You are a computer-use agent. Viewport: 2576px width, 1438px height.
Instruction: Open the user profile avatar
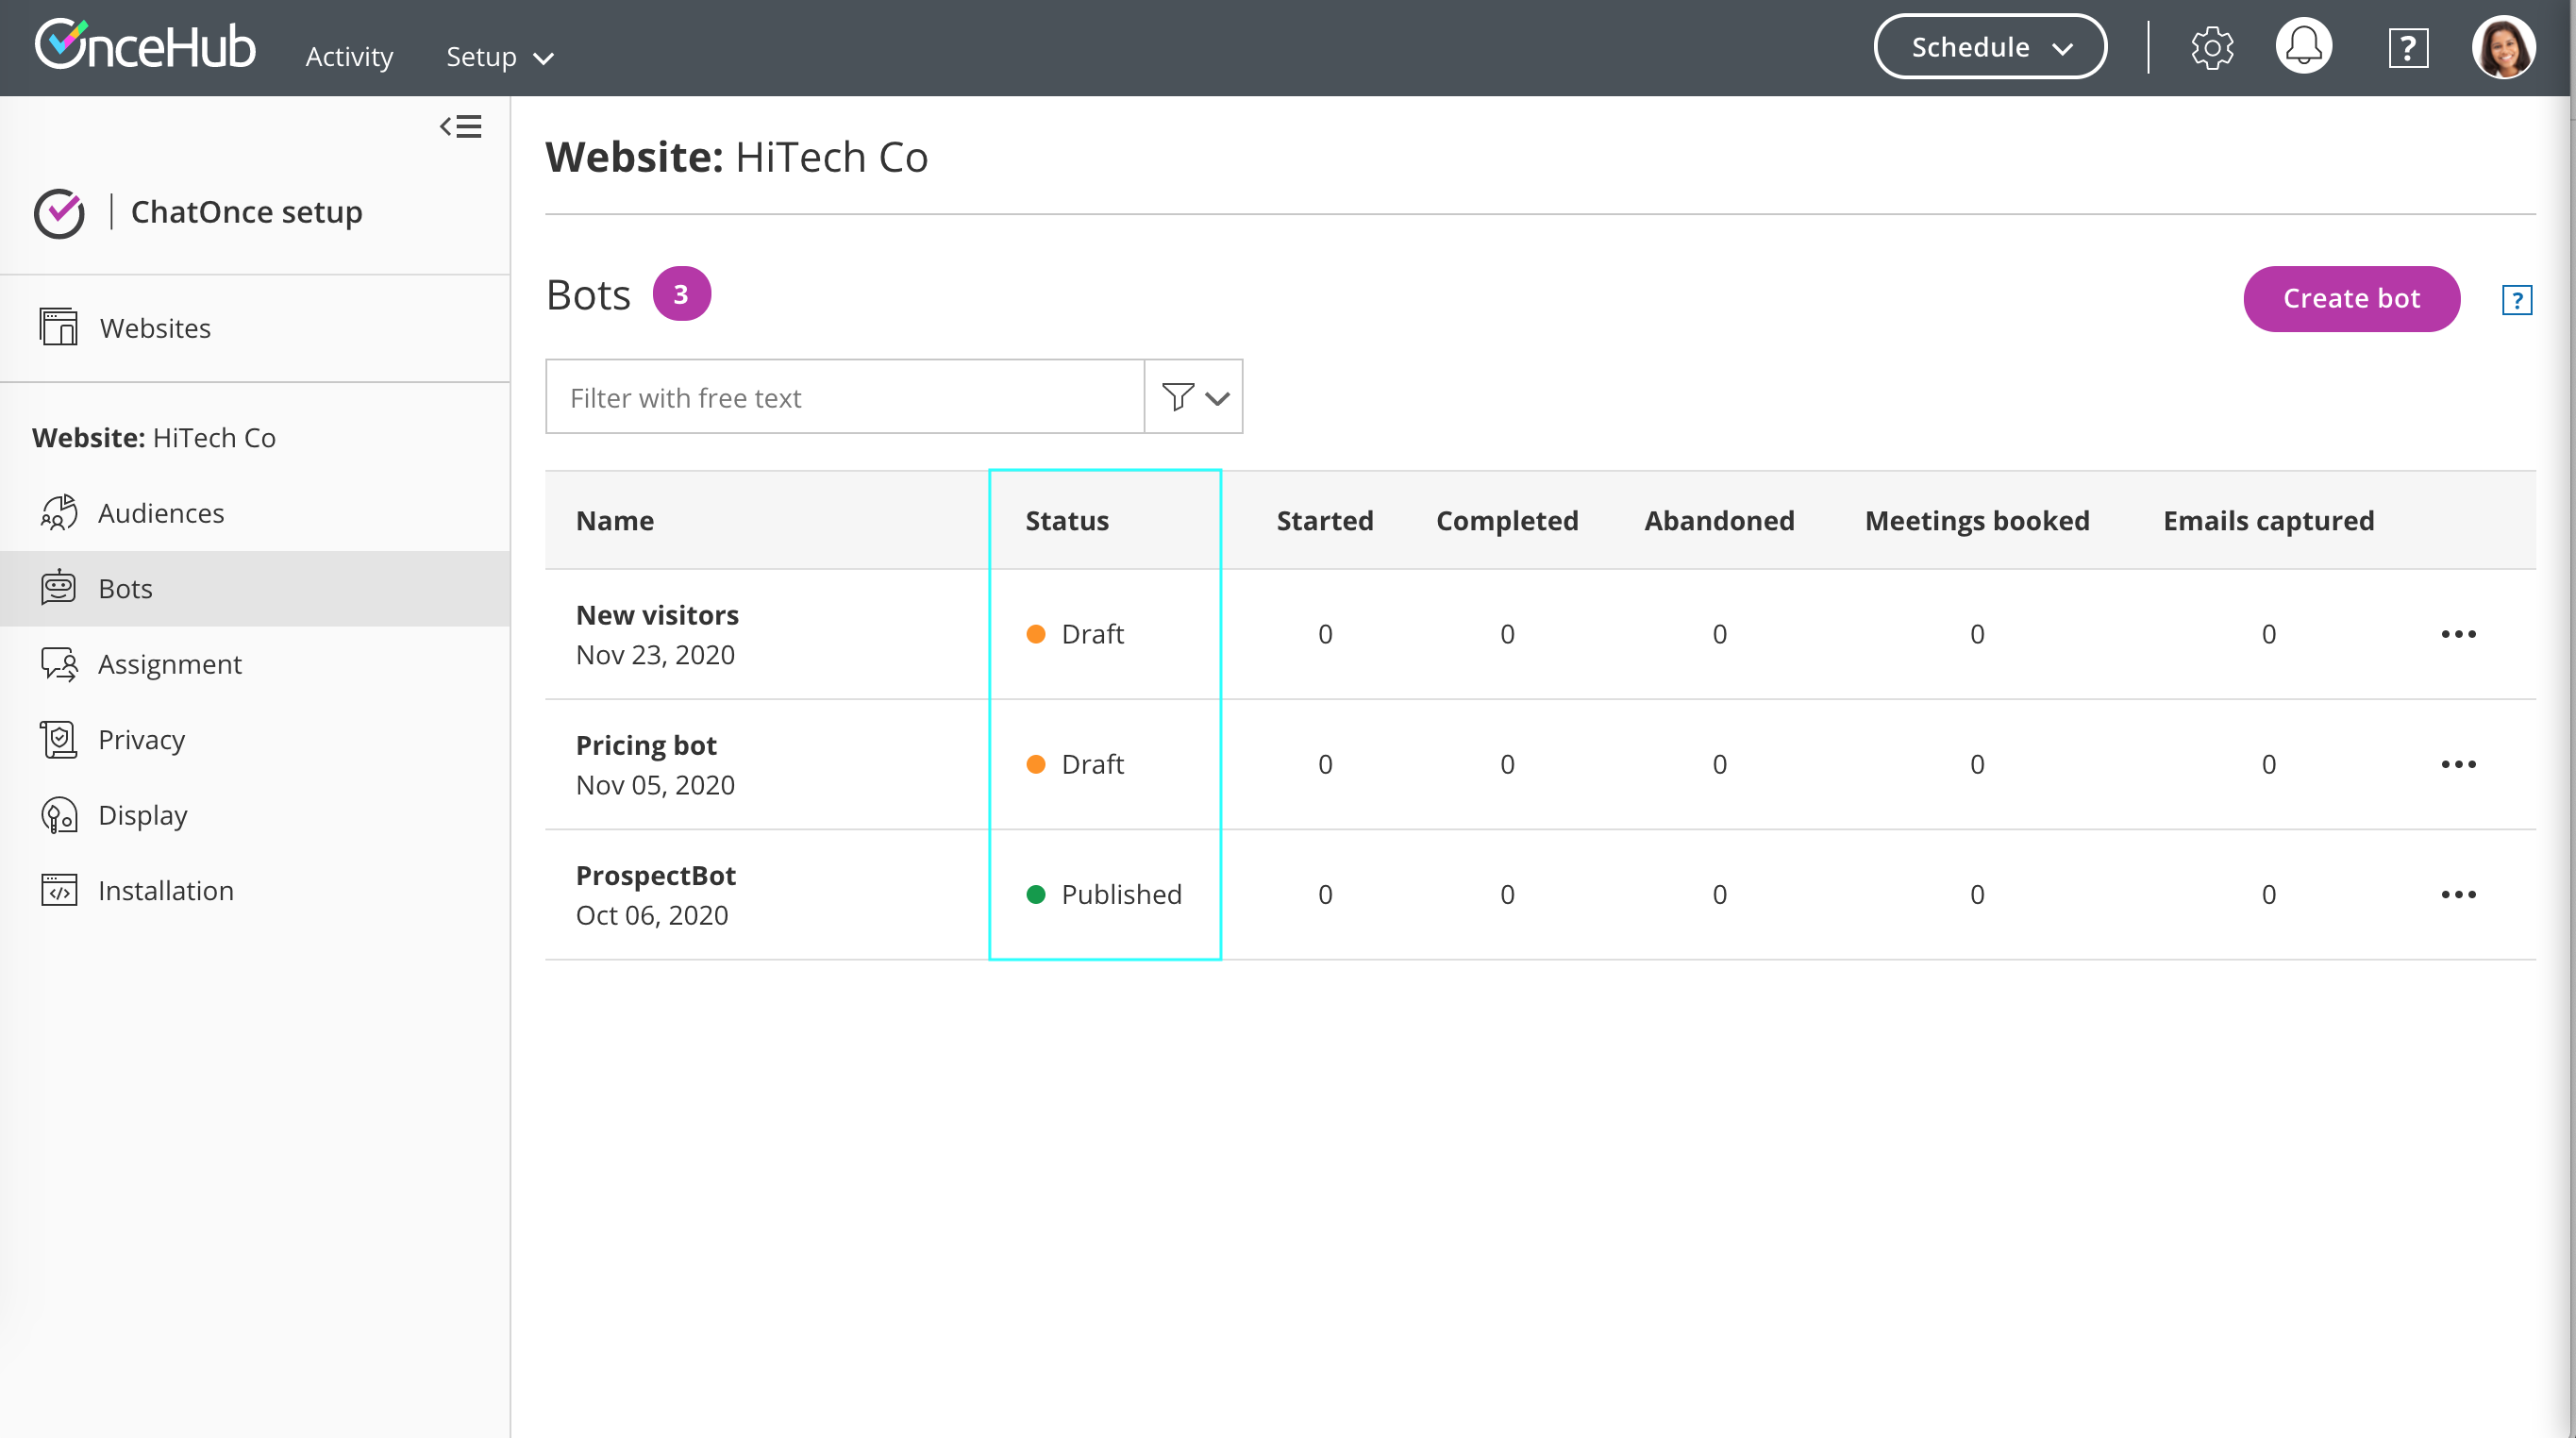2503,47
